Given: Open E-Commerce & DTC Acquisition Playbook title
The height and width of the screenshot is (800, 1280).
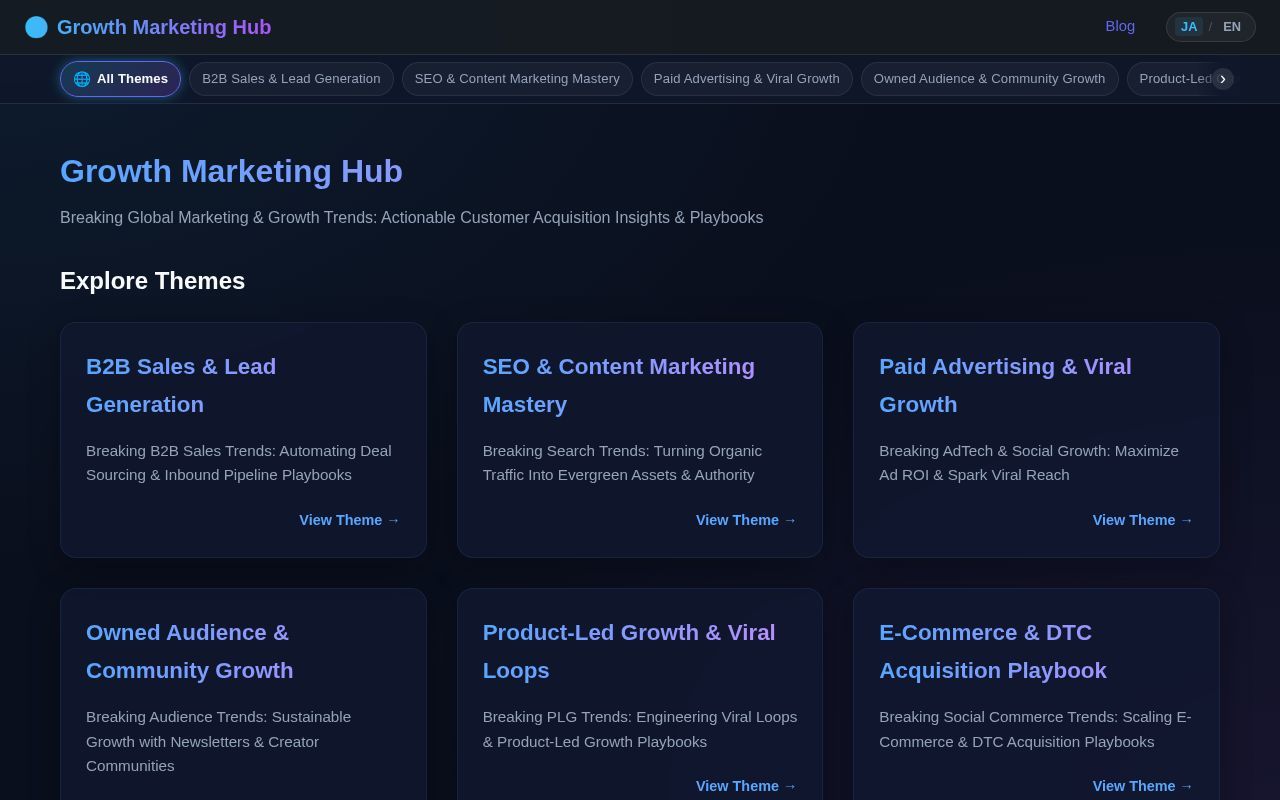Looking at the screenshot, I should [993, 652].
